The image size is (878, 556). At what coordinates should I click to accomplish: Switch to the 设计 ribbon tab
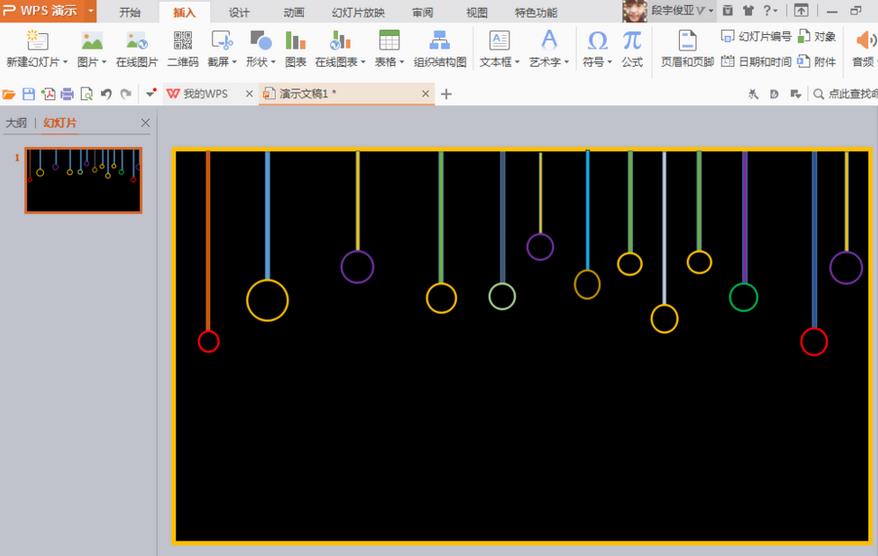point(239,12)
